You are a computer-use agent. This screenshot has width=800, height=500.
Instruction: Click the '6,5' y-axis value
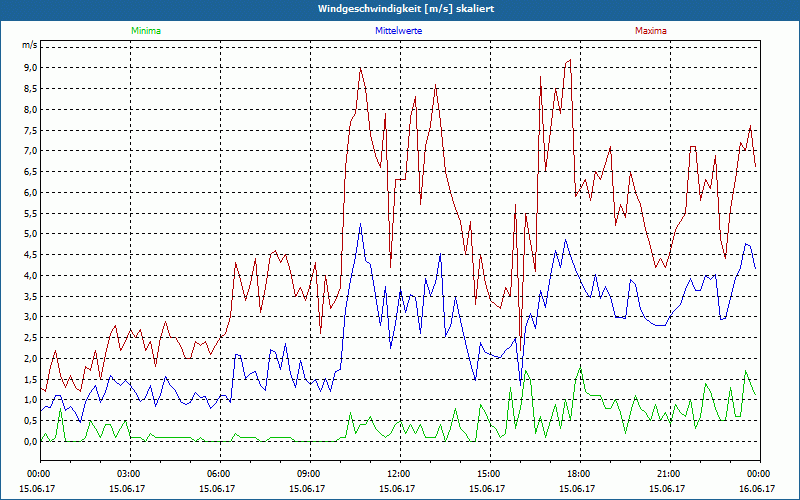(31, 172)
